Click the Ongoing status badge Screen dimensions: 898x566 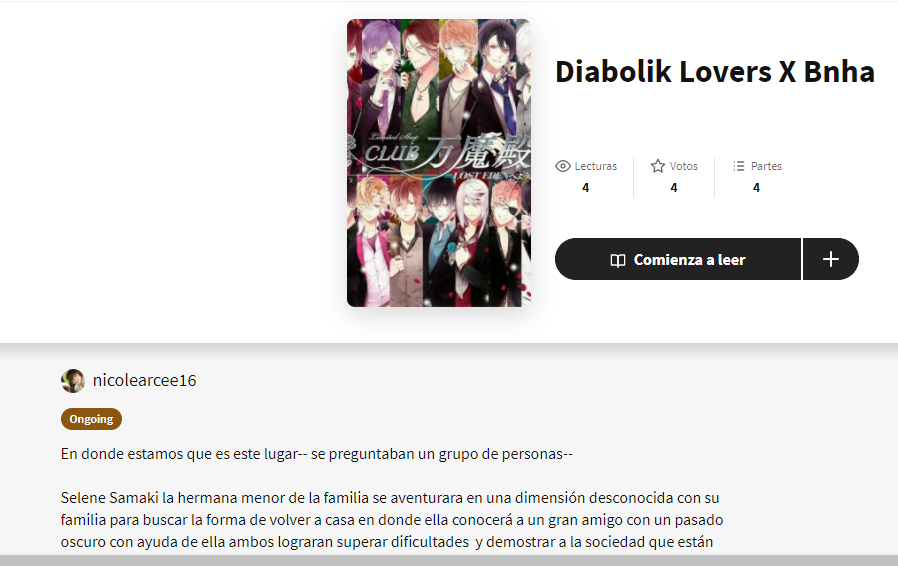91,419
